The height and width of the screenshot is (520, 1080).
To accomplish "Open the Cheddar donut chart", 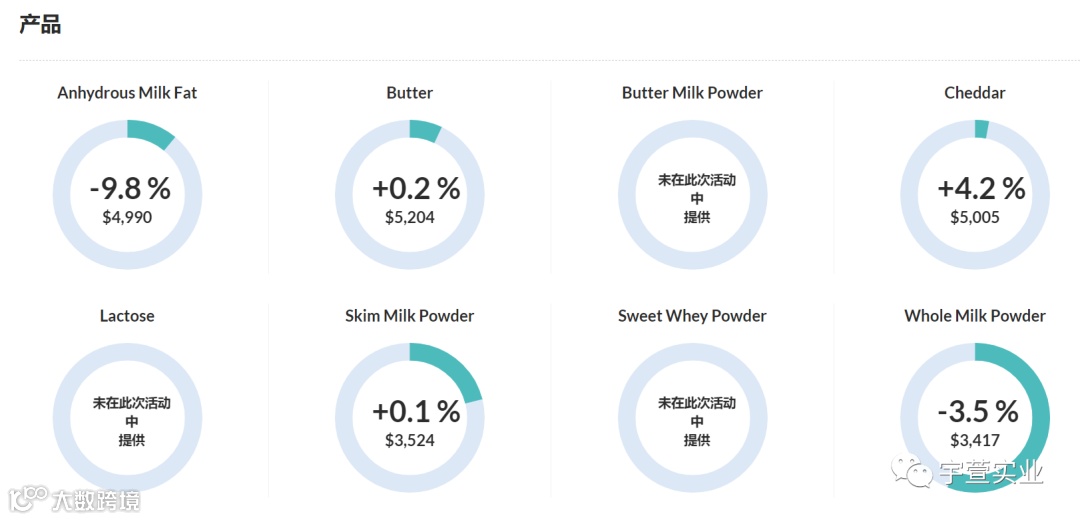I will (x=975, y=194).
